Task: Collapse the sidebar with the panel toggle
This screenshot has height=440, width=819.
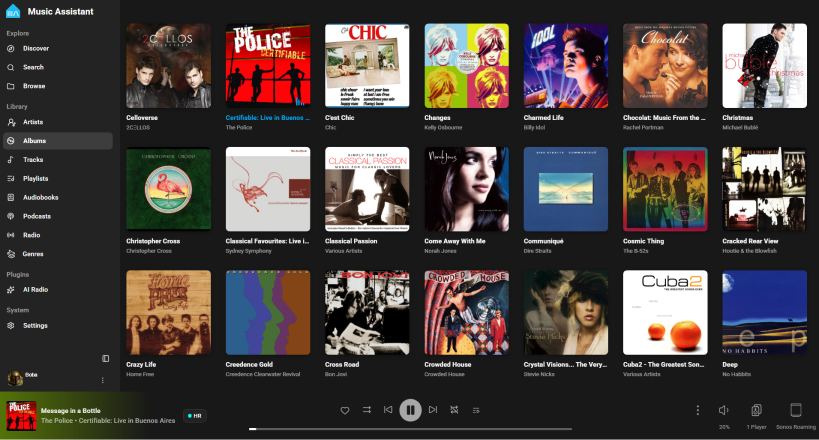Action: coord(106,358)
